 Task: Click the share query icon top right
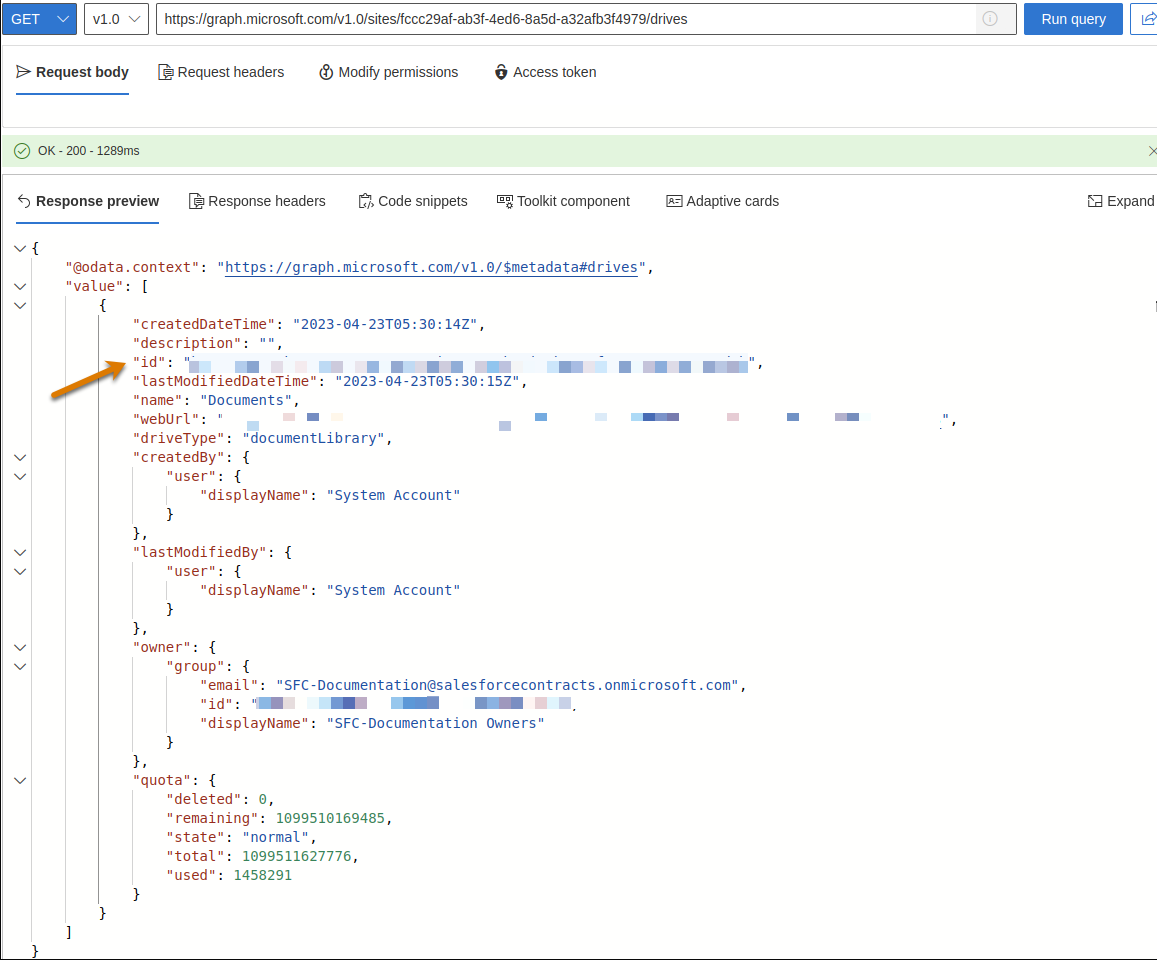tap(1148, 18)
